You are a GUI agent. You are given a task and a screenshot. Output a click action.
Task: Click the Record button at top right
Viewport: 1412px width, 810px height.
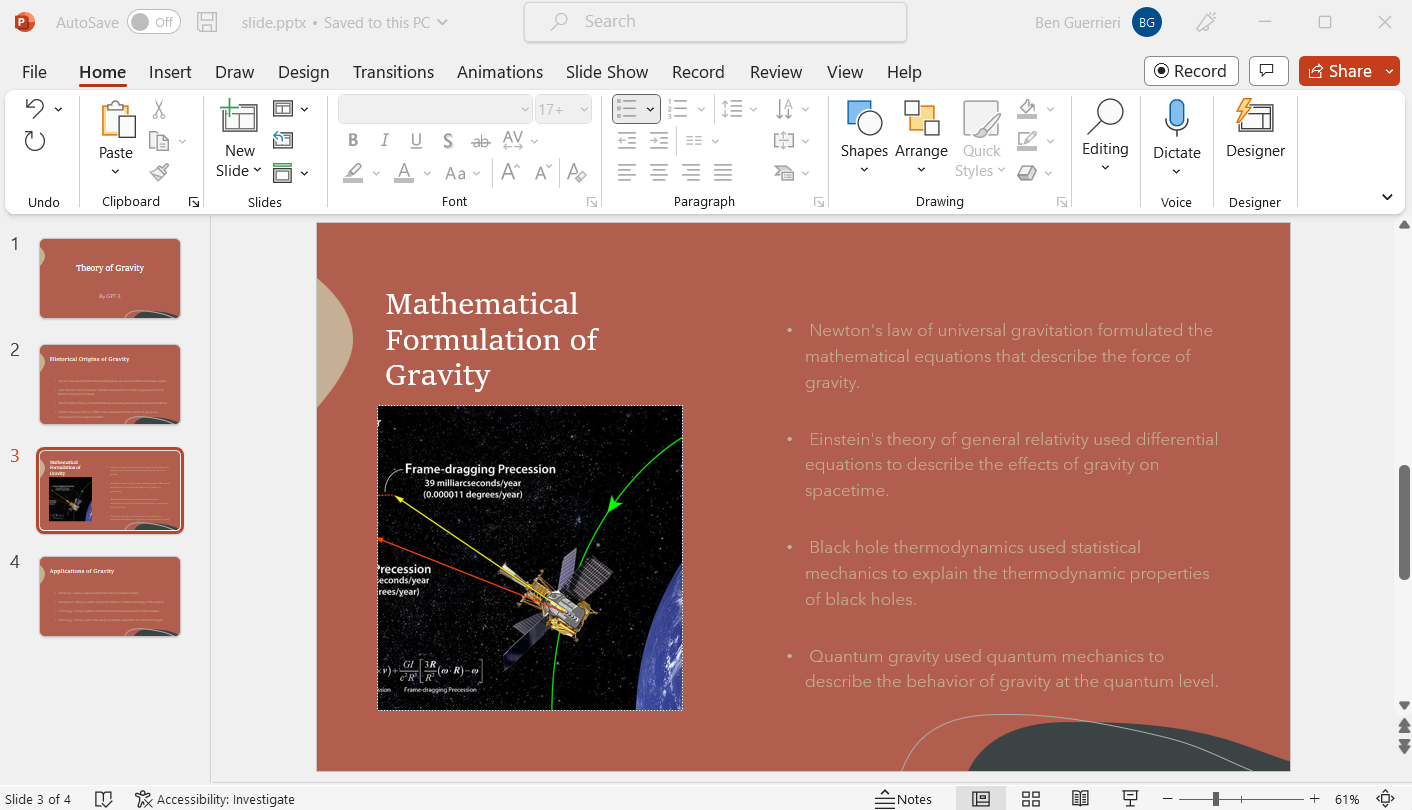1191,71
